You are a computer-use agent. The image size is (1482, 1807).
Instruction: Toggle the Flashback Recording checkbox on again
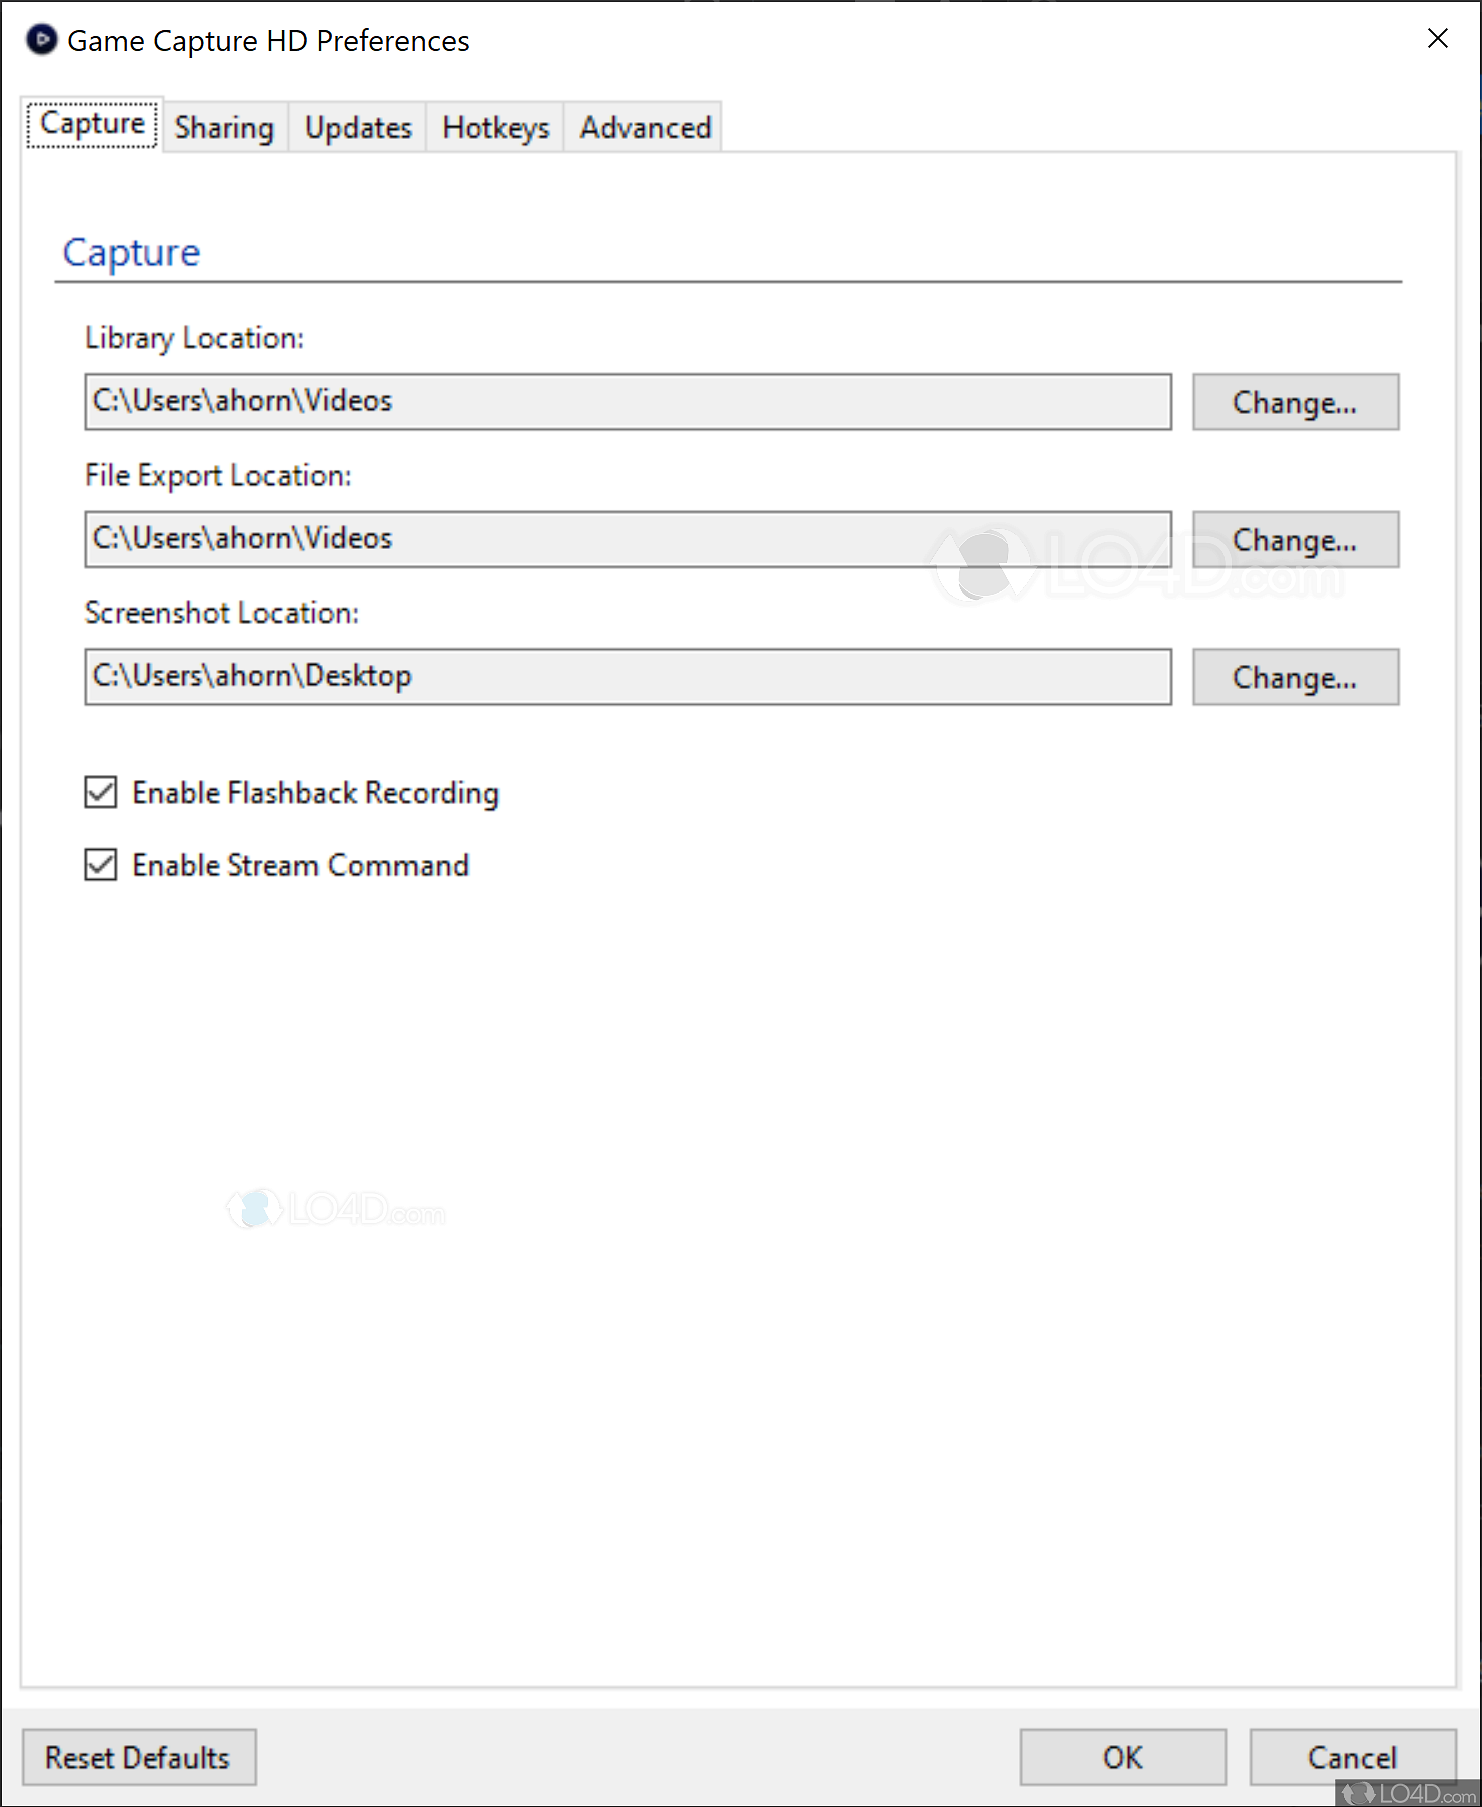[100, 792]
